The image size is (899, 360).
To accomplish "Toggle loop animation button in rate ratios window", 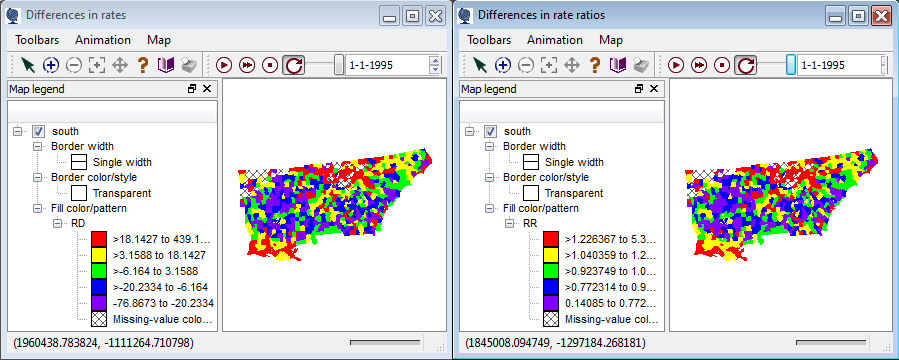I will point(745,65).
